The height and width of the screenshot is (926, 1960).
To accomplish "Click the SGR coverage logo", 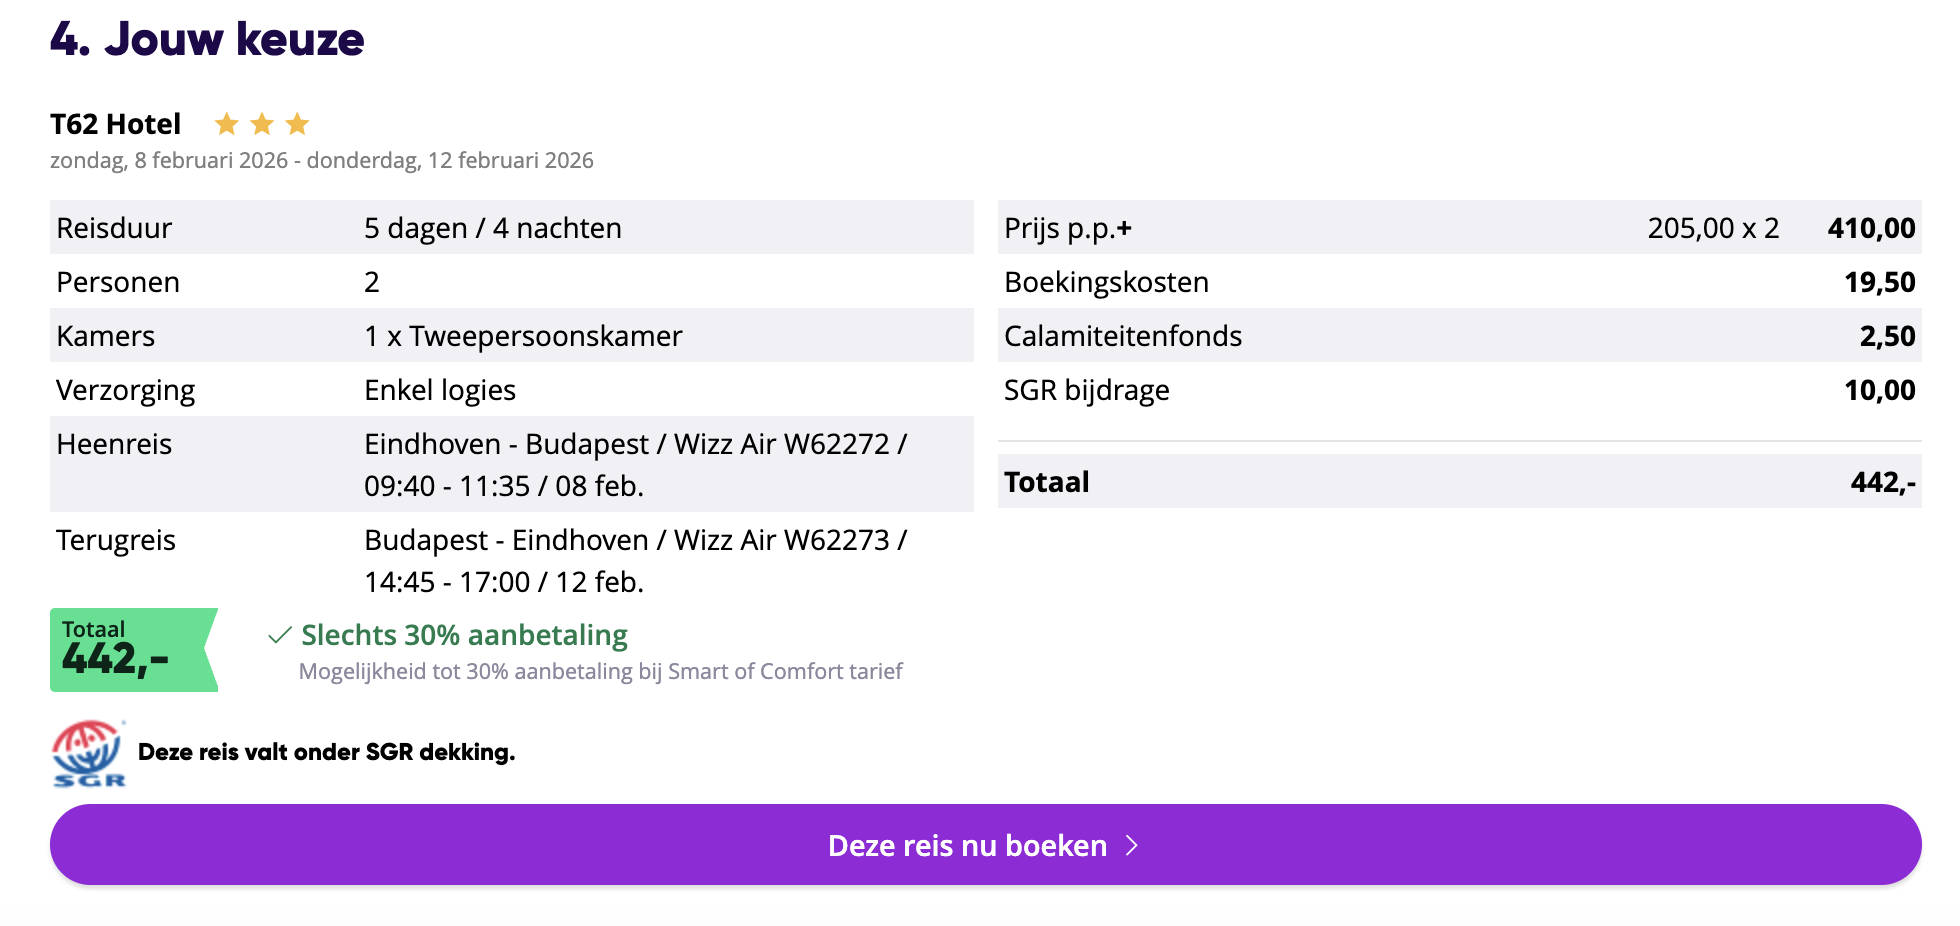I will [87, 752].
